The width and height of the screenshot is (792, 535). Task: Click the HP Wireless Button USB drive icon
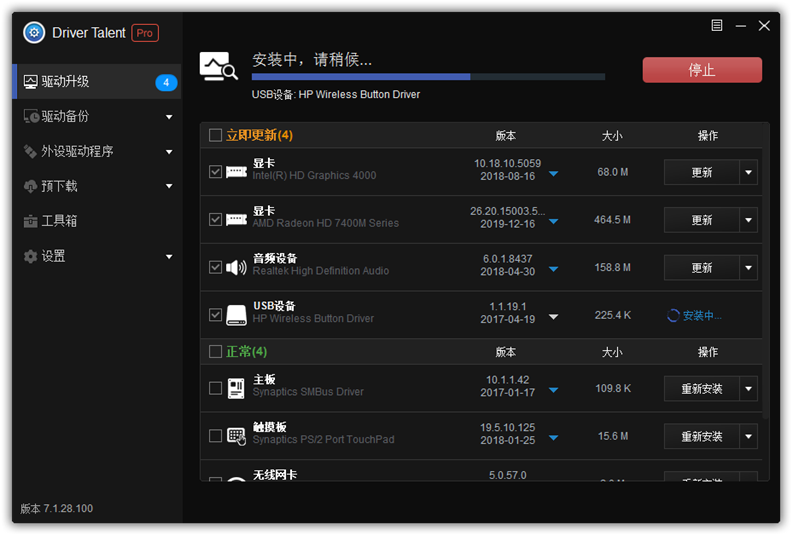click(x=236, y=315)
